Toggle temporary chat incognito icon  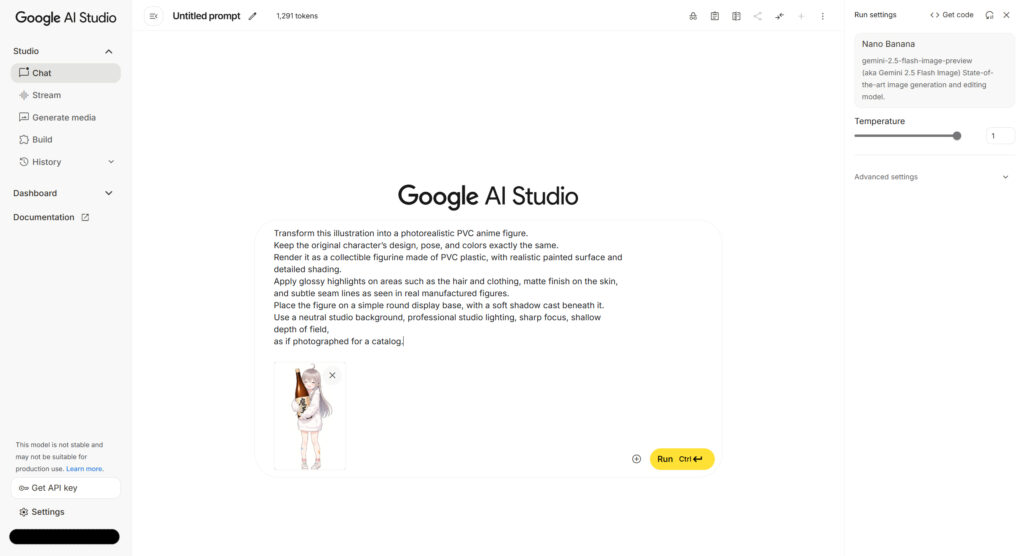tap(693, 16)
